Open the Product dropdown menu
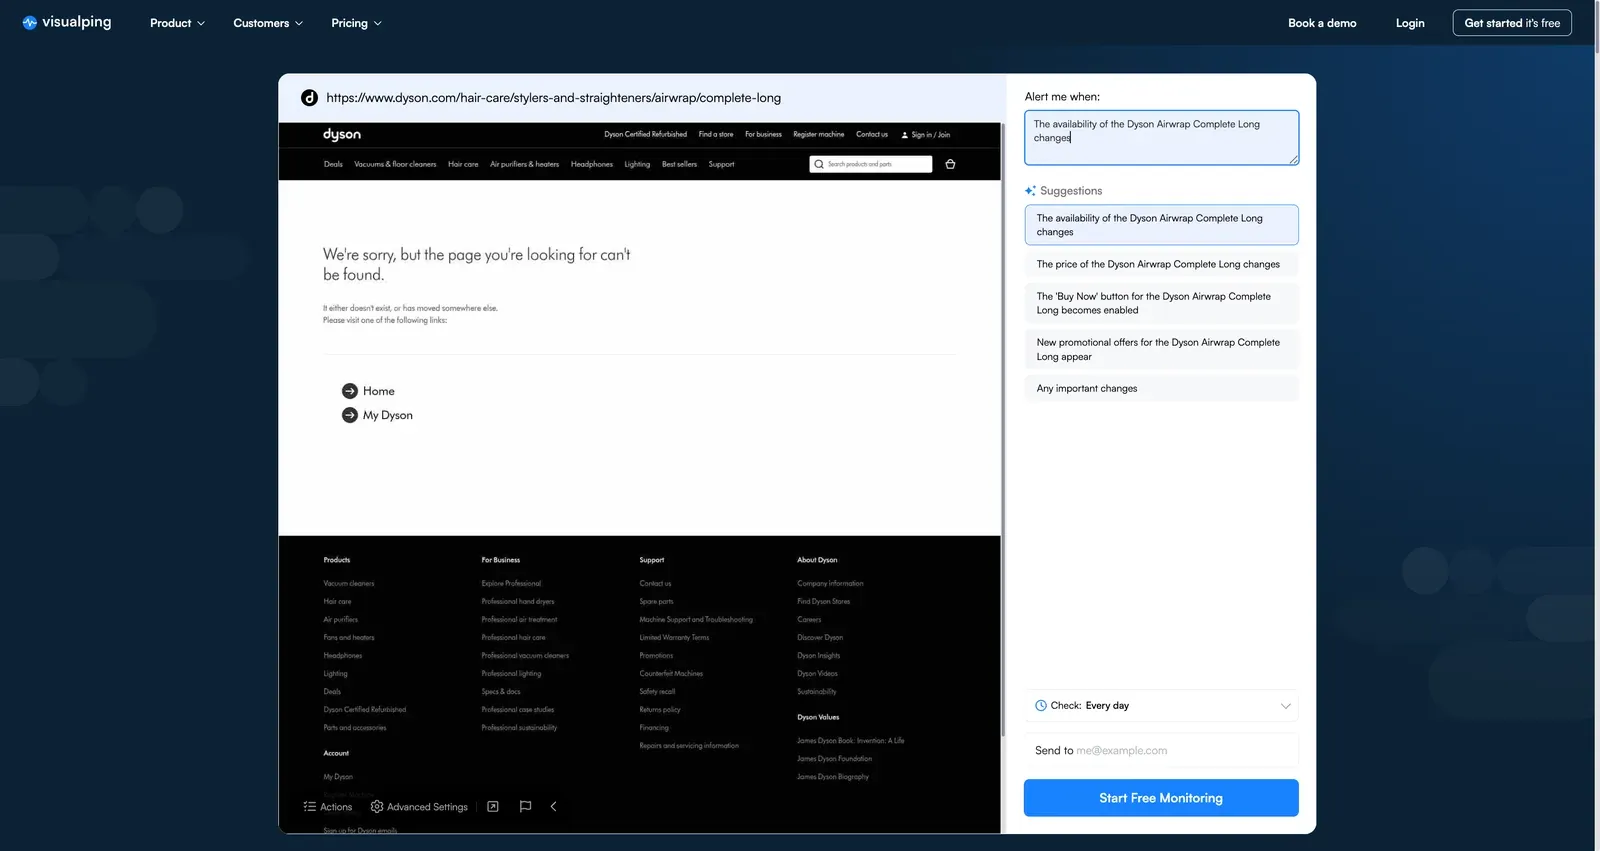Viewport: 1600px width, 851px height. click(177, 23)
